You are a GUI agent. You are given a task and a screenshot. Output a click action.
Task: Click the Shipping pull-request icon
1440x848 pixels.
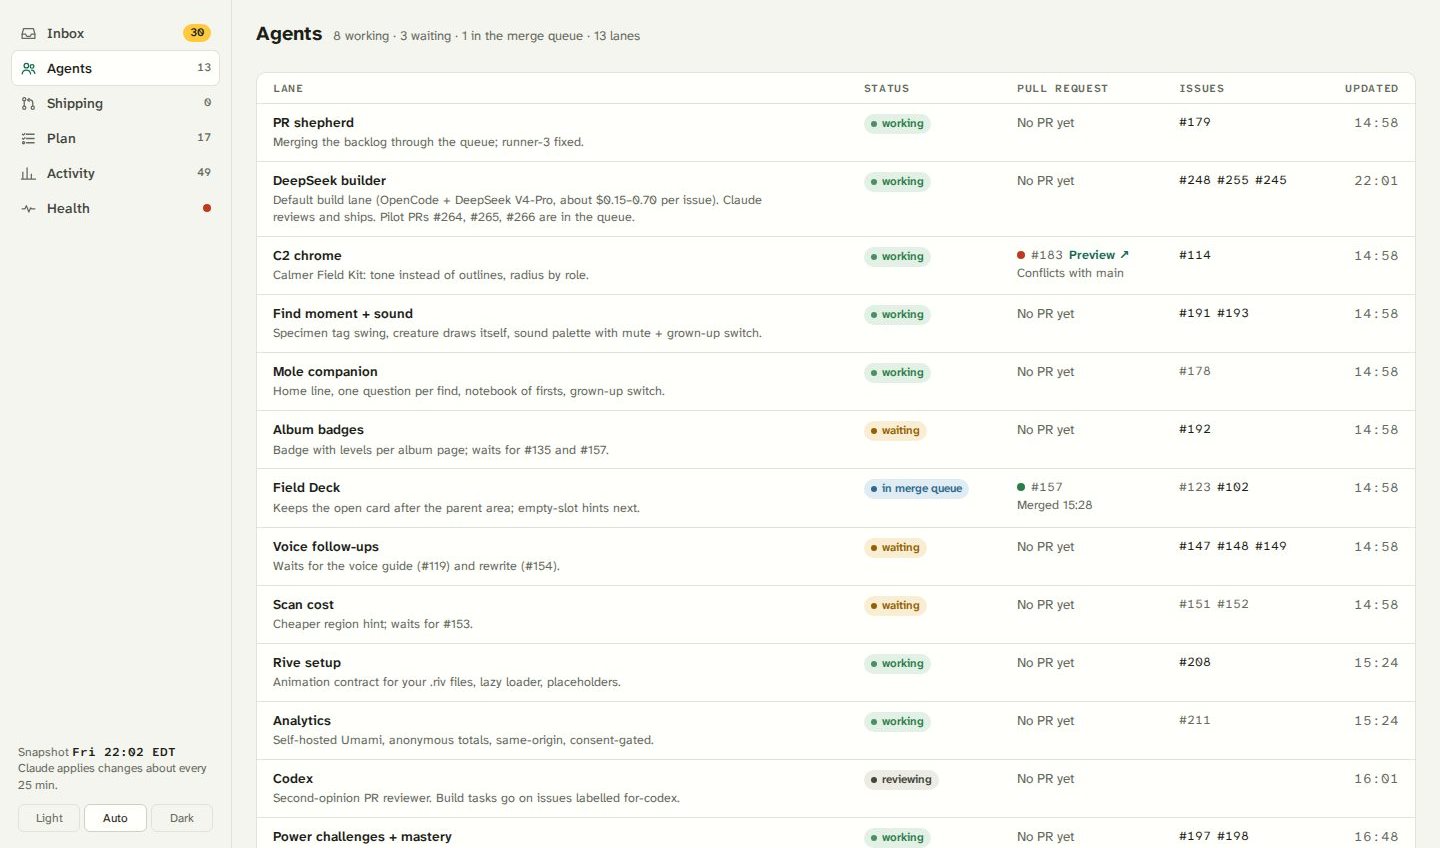tap(28, 103)
